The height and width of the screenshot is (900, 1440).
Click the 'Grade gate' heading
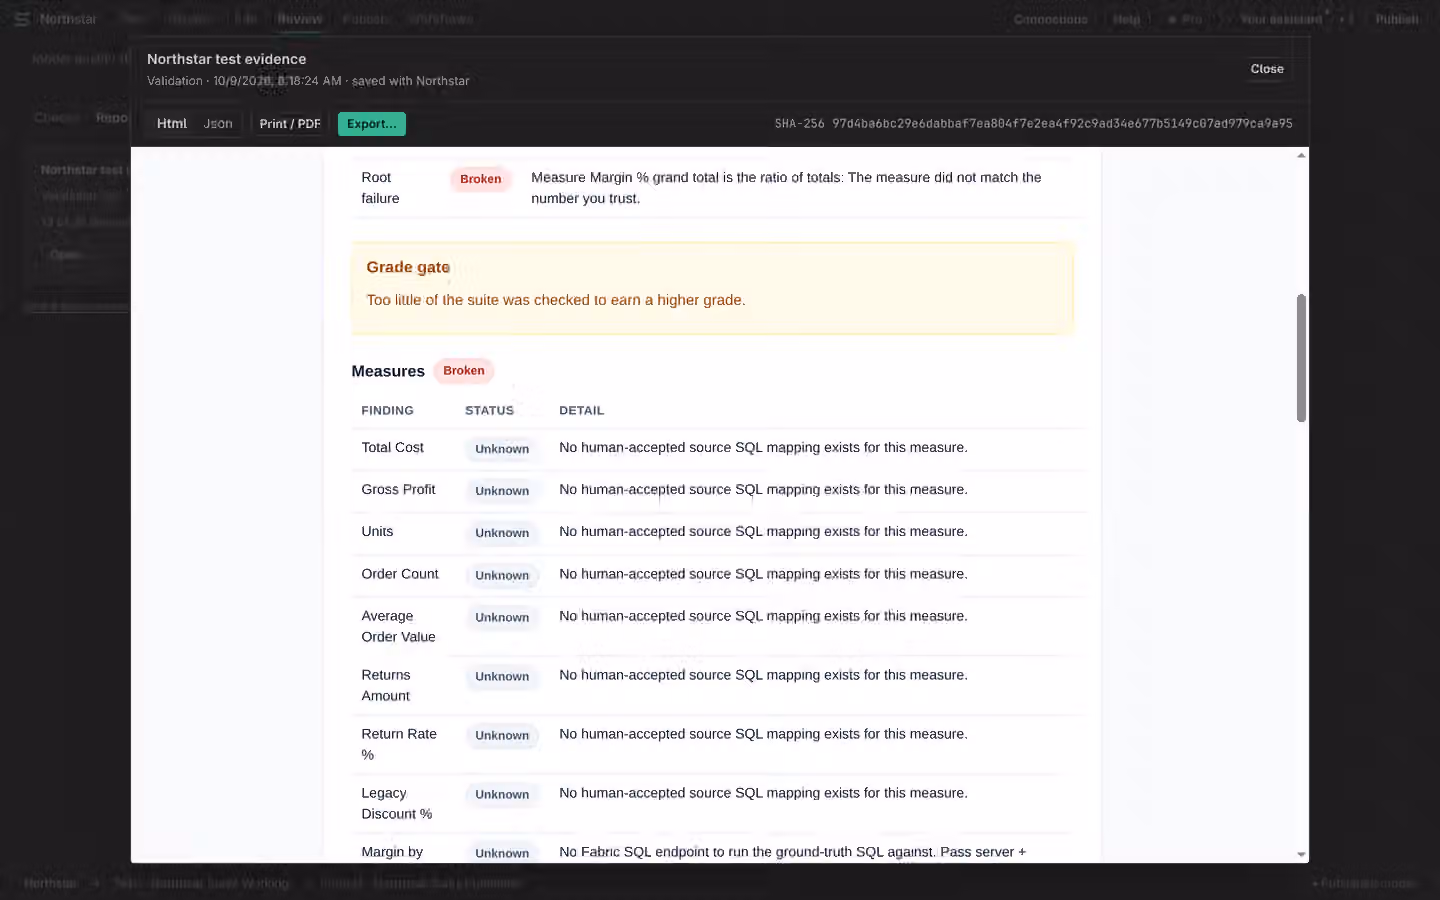(x=408, y=267)
